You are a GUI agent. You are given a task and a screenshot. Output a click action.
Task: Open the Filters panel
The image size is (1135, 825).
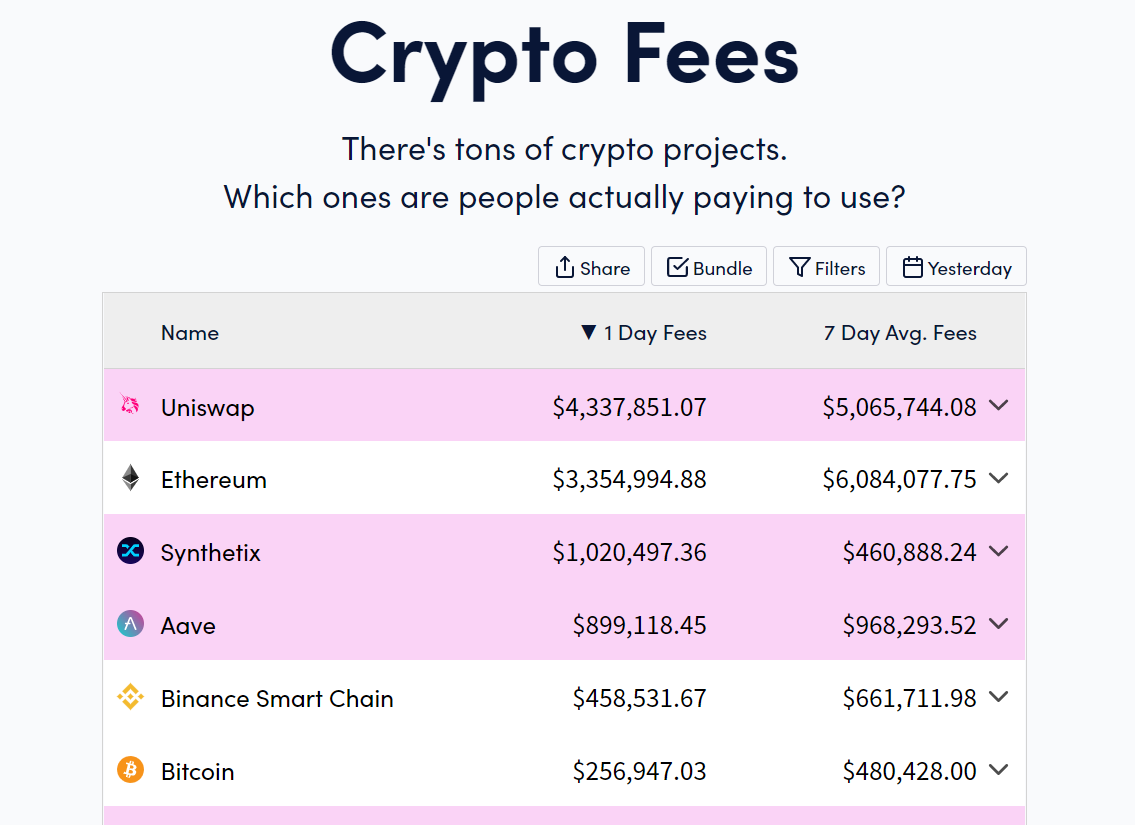point(826,267)
